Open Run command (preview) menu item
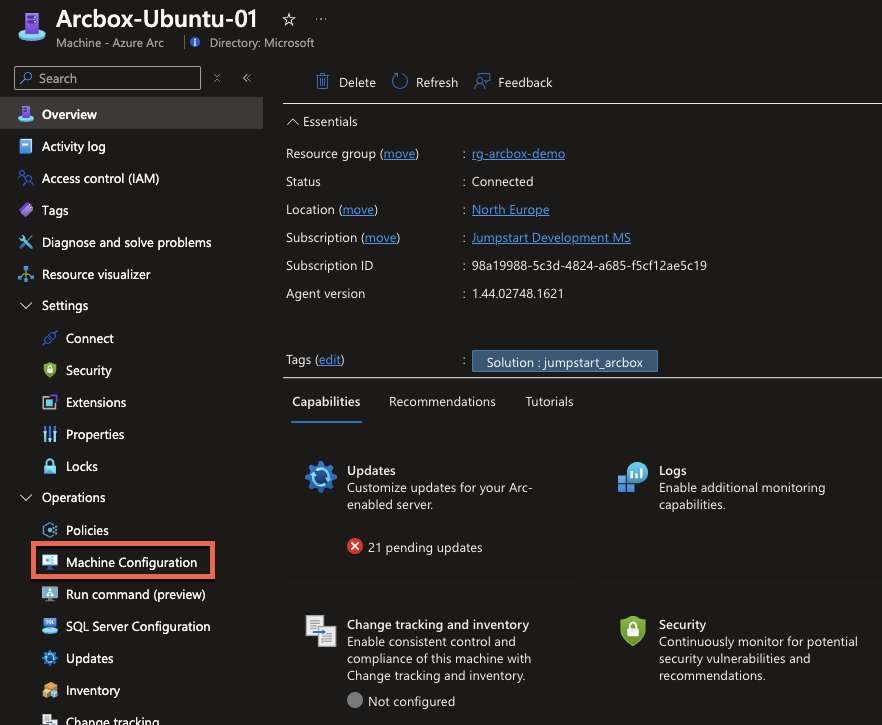Screen dimensions: 882x725 tap(135, 594)
